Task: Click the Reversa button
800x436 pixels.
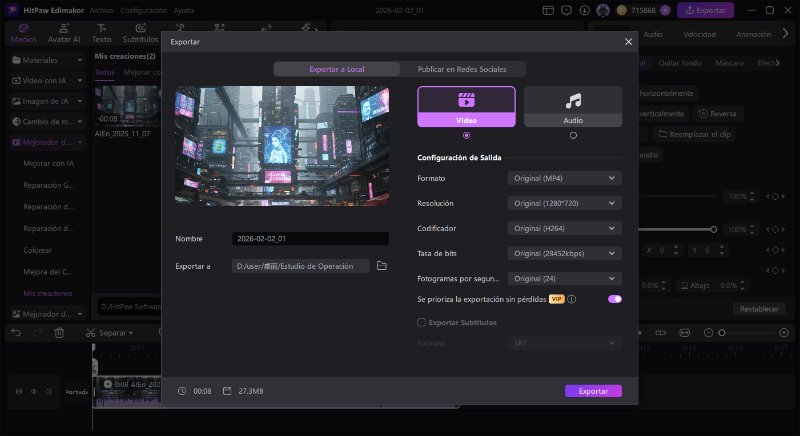Action: 717,114
